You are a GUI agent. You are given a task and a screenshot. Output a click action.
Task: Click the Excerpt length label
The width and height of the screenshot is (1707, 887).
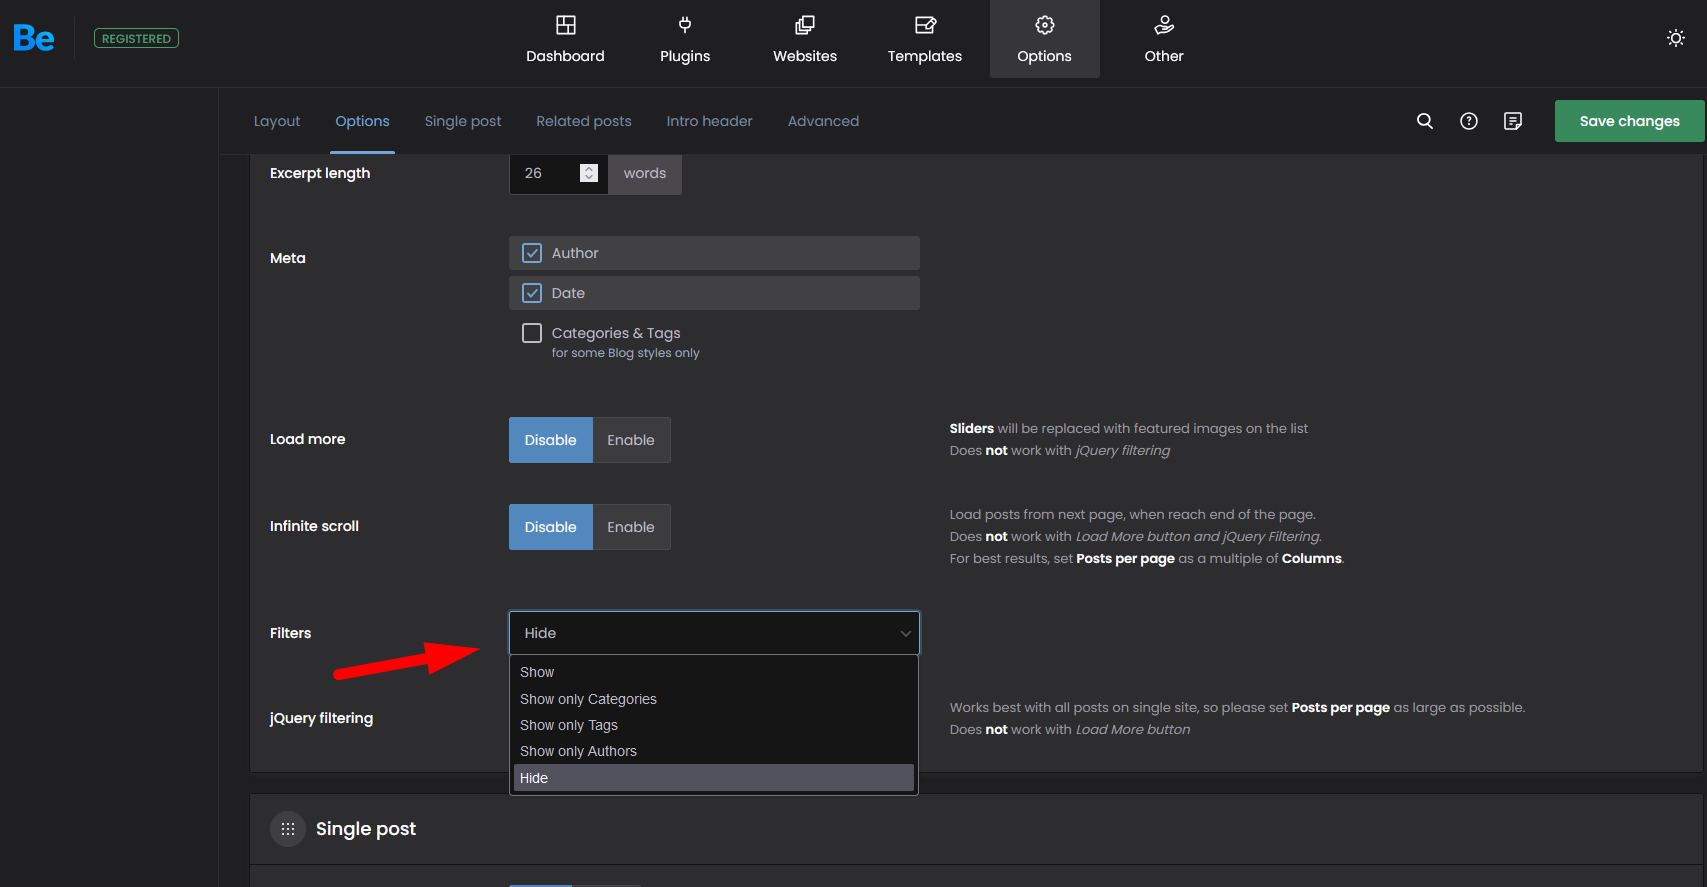(320, 173)
